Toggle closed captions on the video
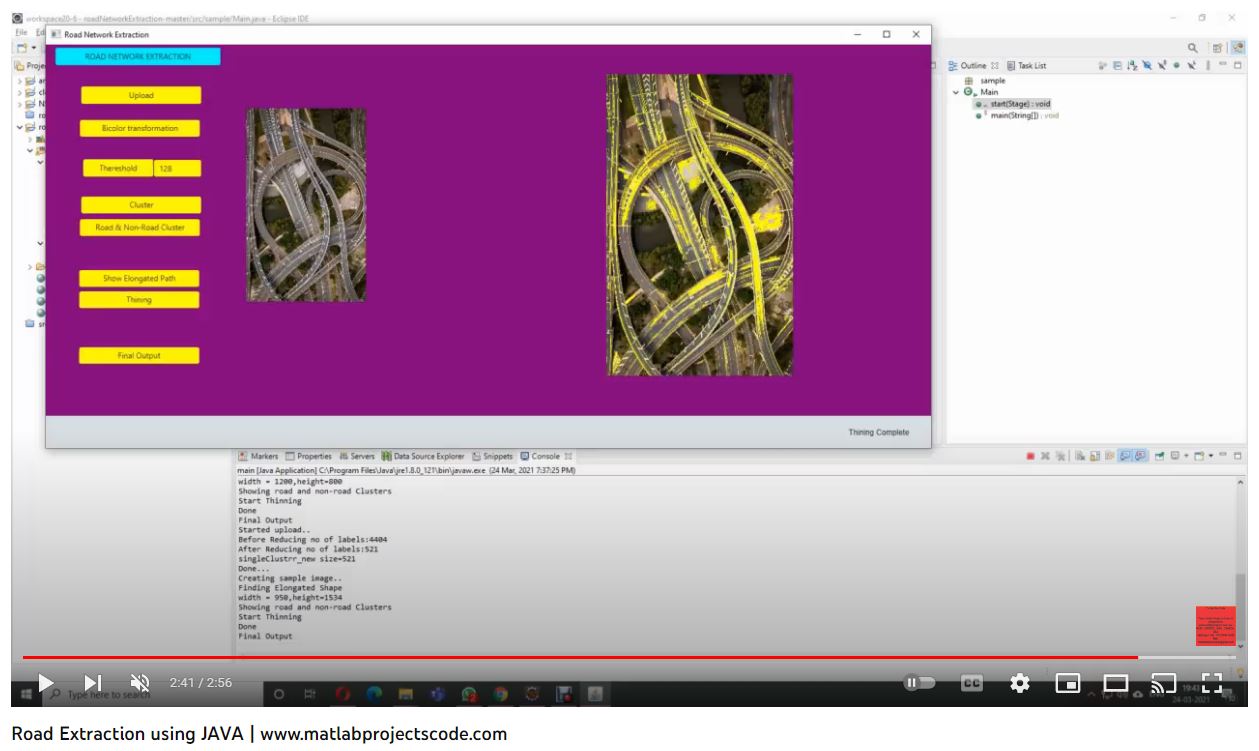1259x751 pixels. 970,683
